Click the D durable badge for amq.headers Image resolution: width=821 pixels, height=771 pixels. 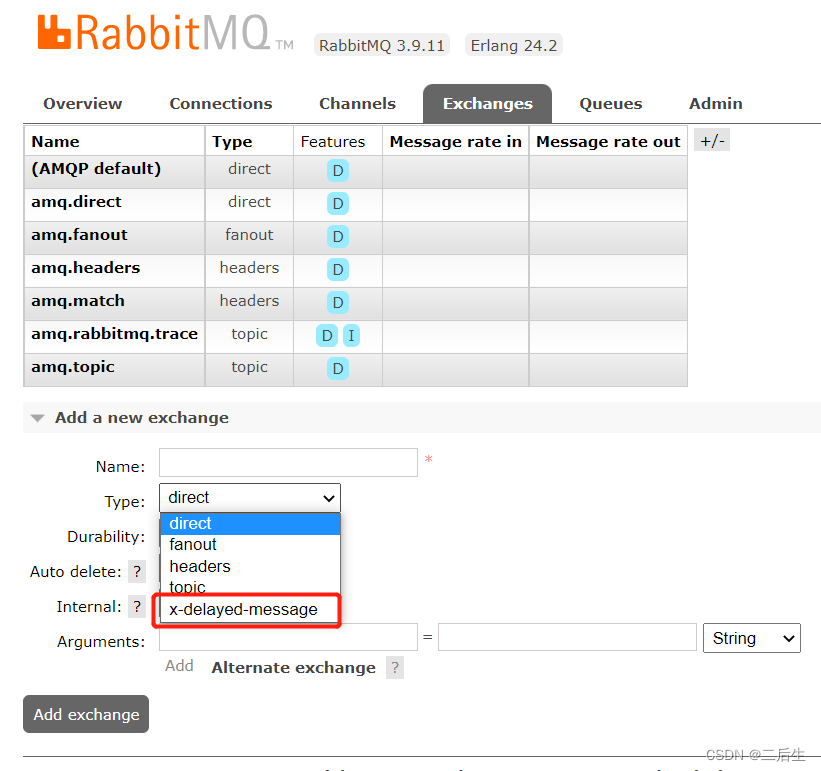click(338, 270)
